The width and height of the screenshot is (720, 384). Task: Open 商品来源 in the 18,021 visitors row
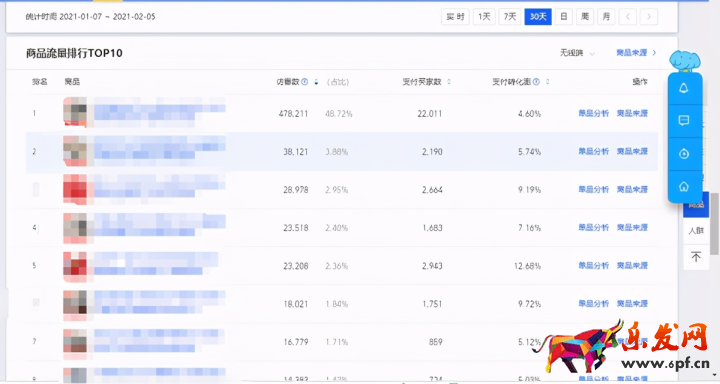click(x=632, y=304)
